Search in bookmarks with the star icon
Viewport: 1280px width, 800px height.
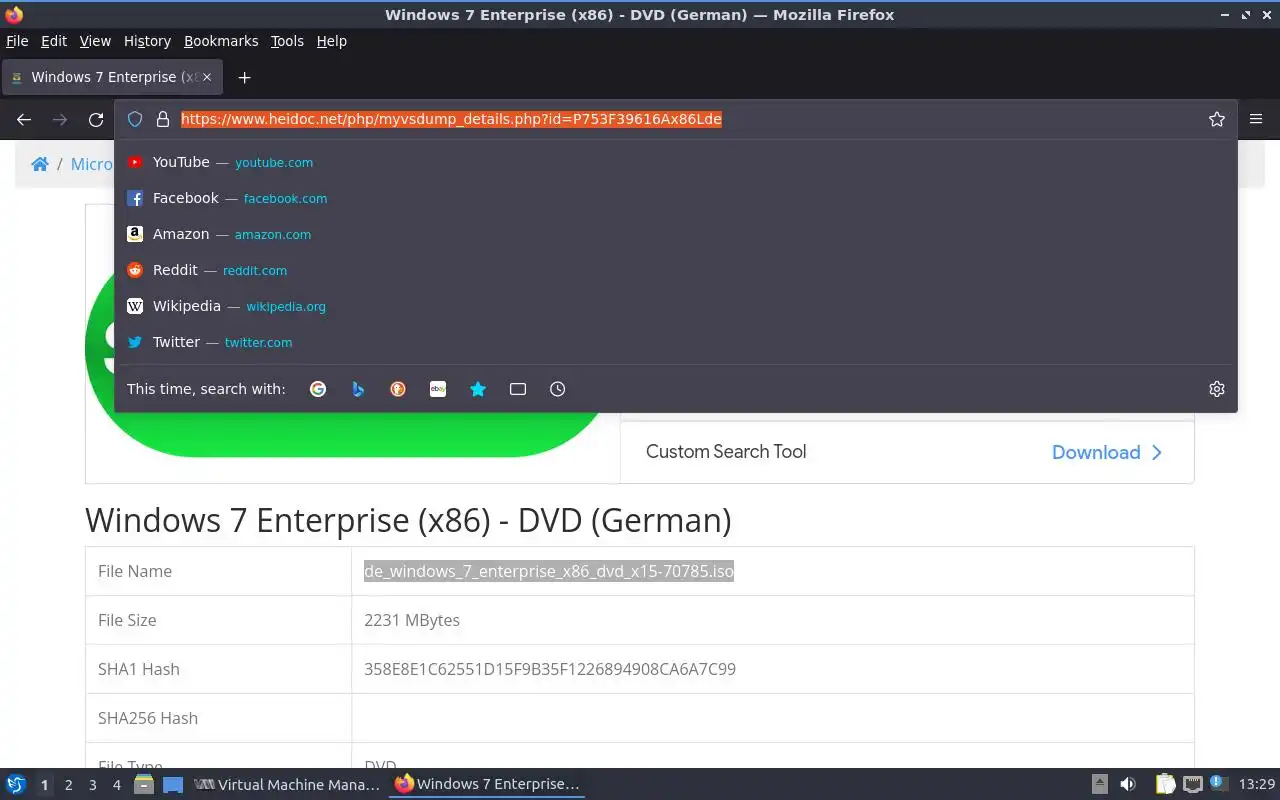pos(478,389)
